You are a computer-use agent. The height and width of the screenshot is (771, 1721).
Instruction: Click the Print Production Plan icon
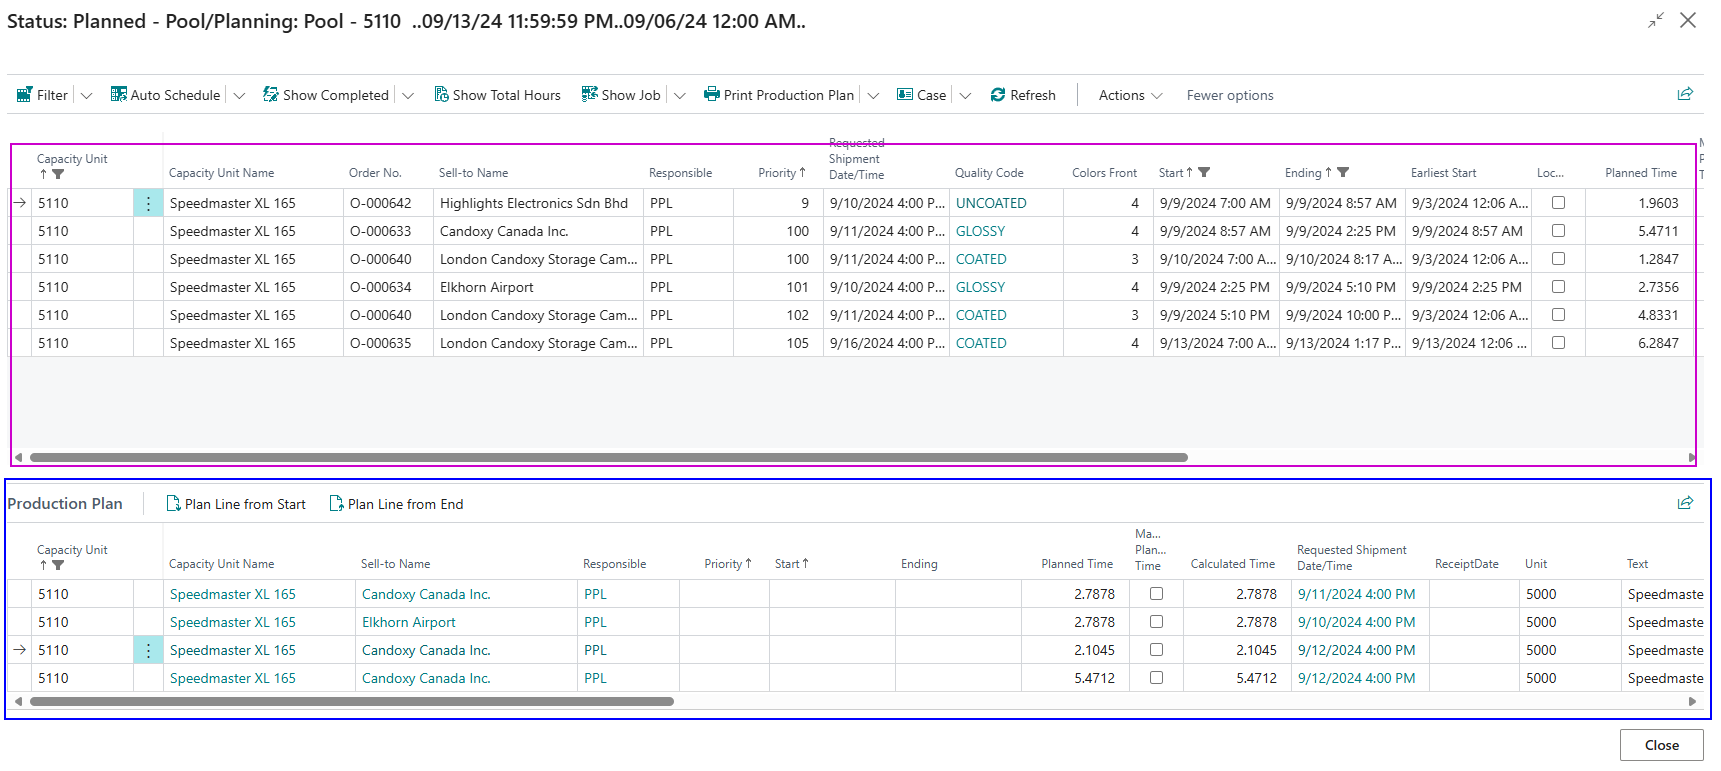[711, 95]
